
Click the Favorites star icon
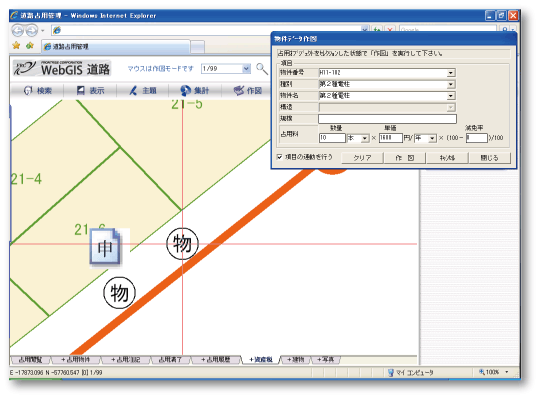16,45
